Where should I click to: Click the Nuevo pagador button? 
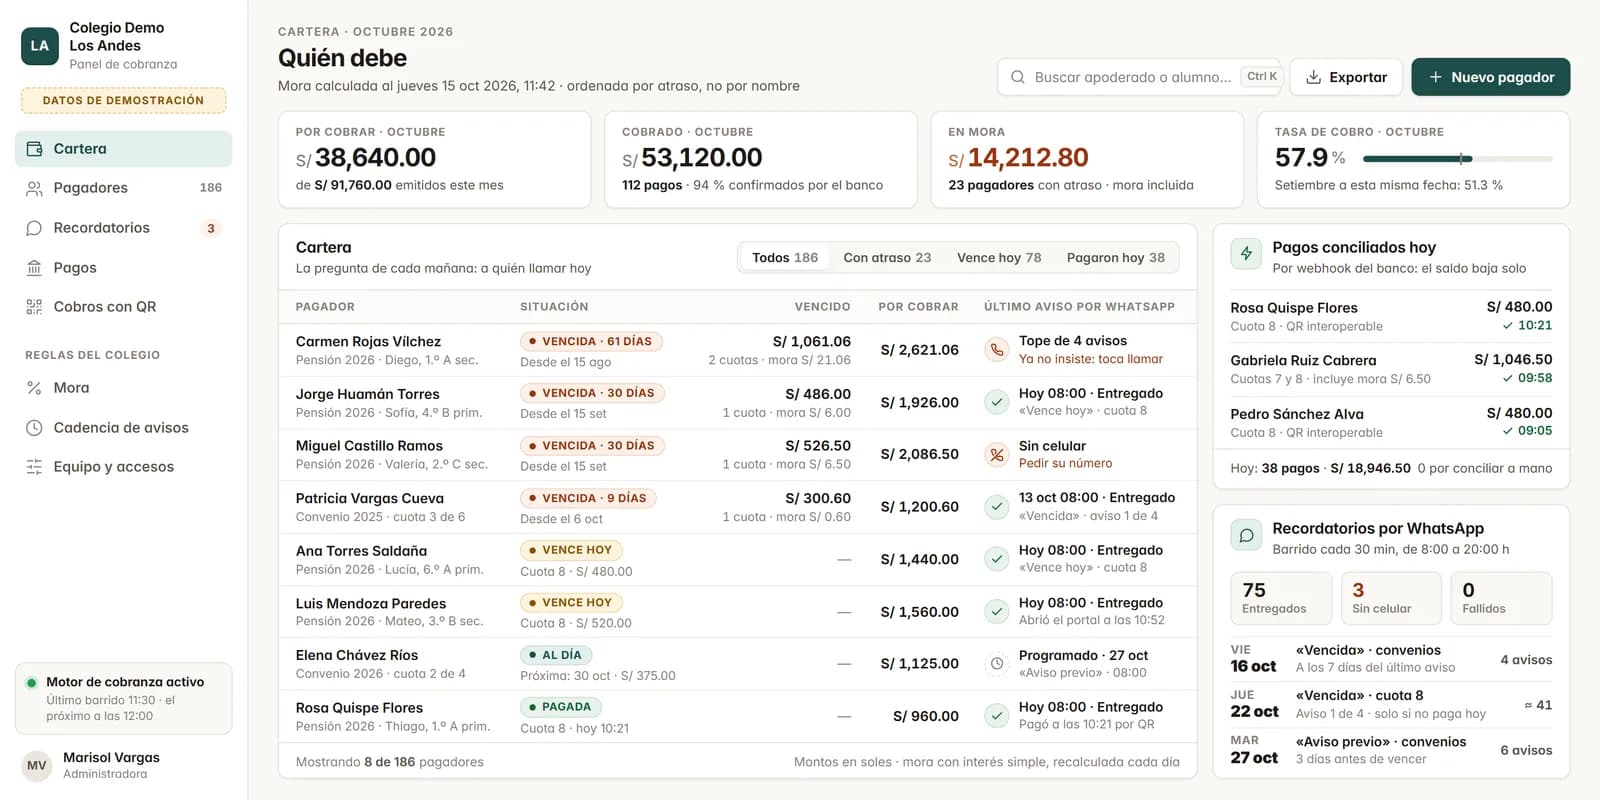click(x=1491, y=77)
